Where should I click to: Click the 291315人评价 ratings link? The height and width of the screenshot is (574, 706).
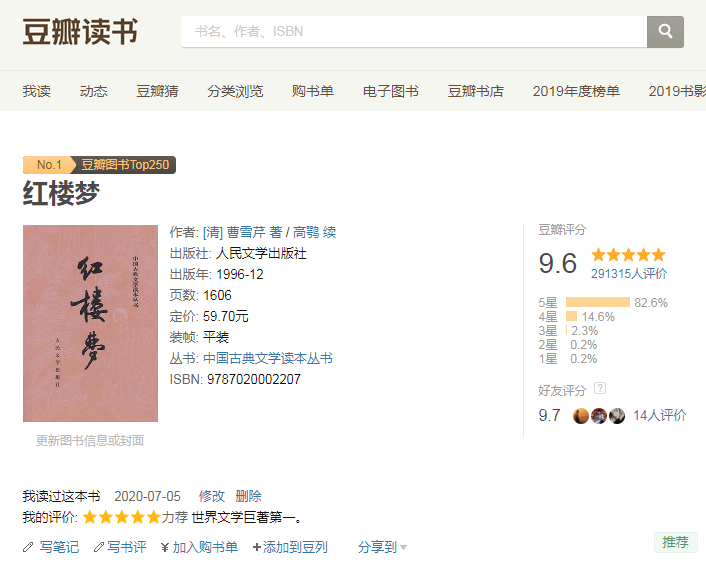[x=629, y=273]
